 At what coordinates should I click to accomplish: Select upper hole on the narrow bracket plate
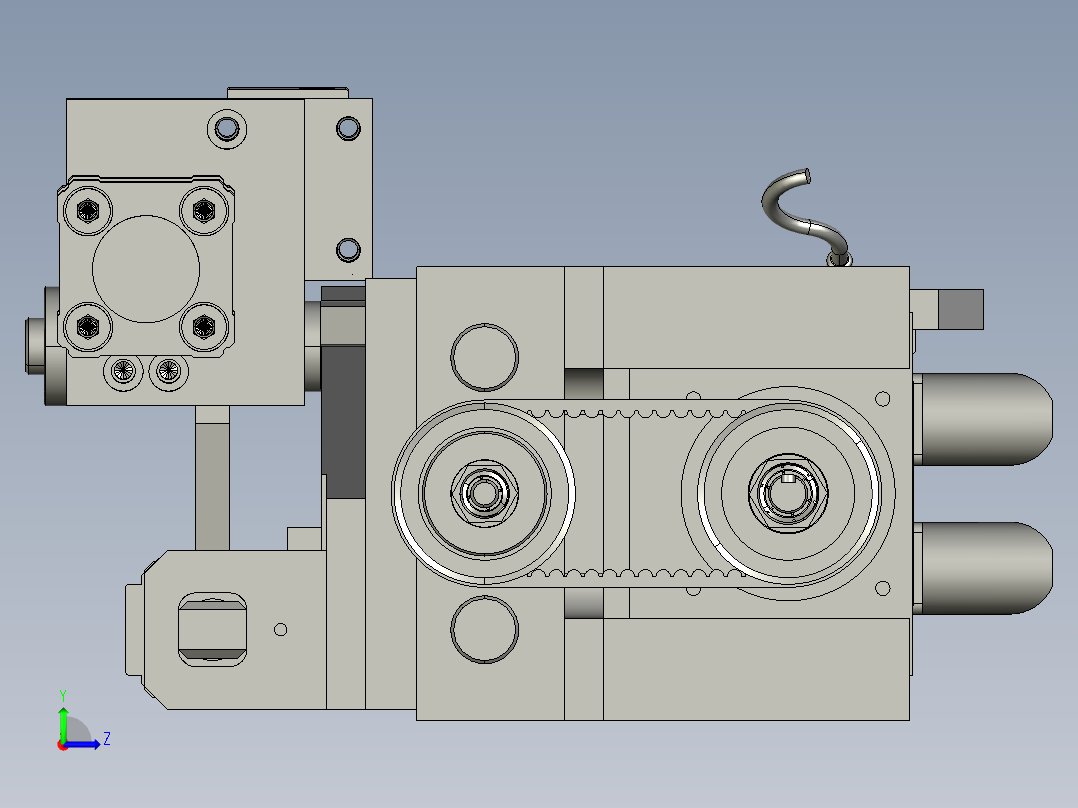coord(348,128)
